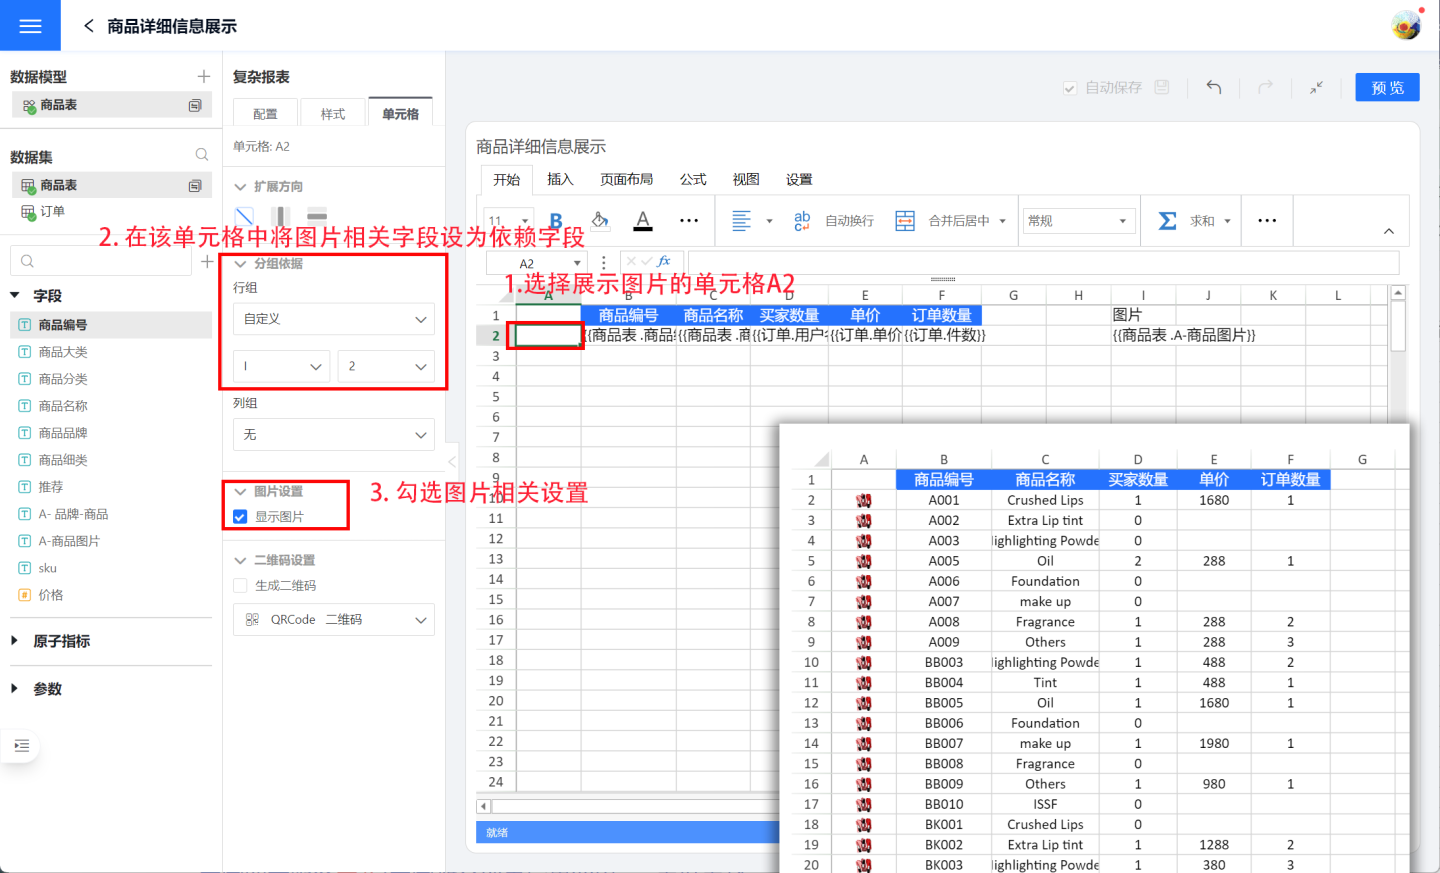The height and width of the screenshot is (873, 1440).
Task: Click the fill color bucket icon
Action: tap(600, 221)
